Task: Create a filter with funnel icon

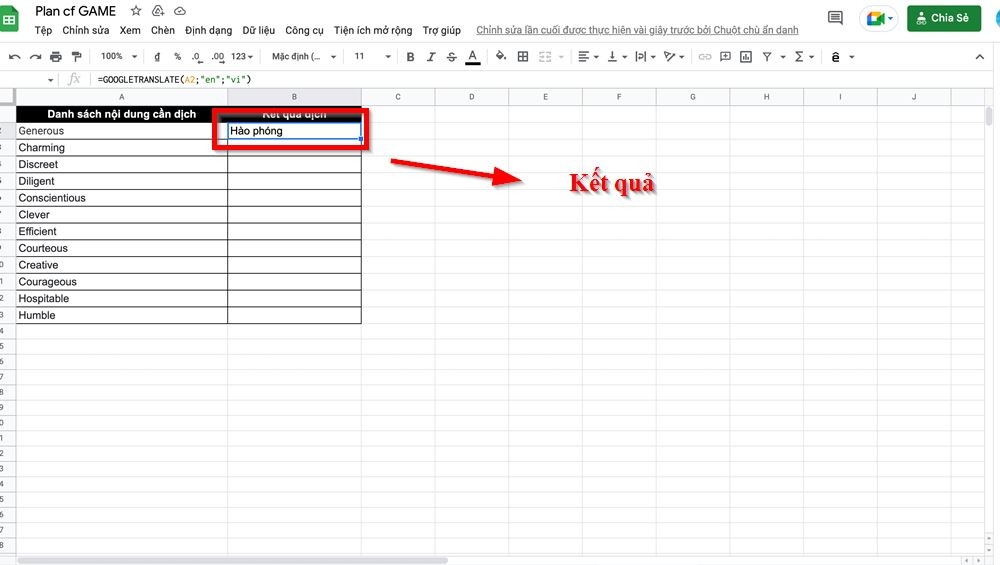Action: pos(767,57)
